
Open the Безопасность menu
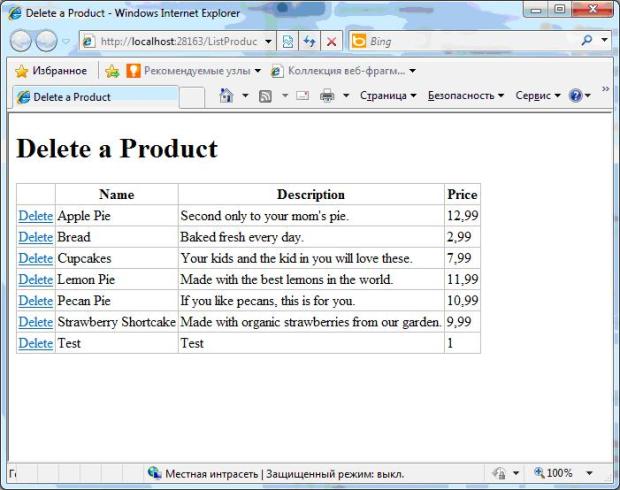coord(466,96)
